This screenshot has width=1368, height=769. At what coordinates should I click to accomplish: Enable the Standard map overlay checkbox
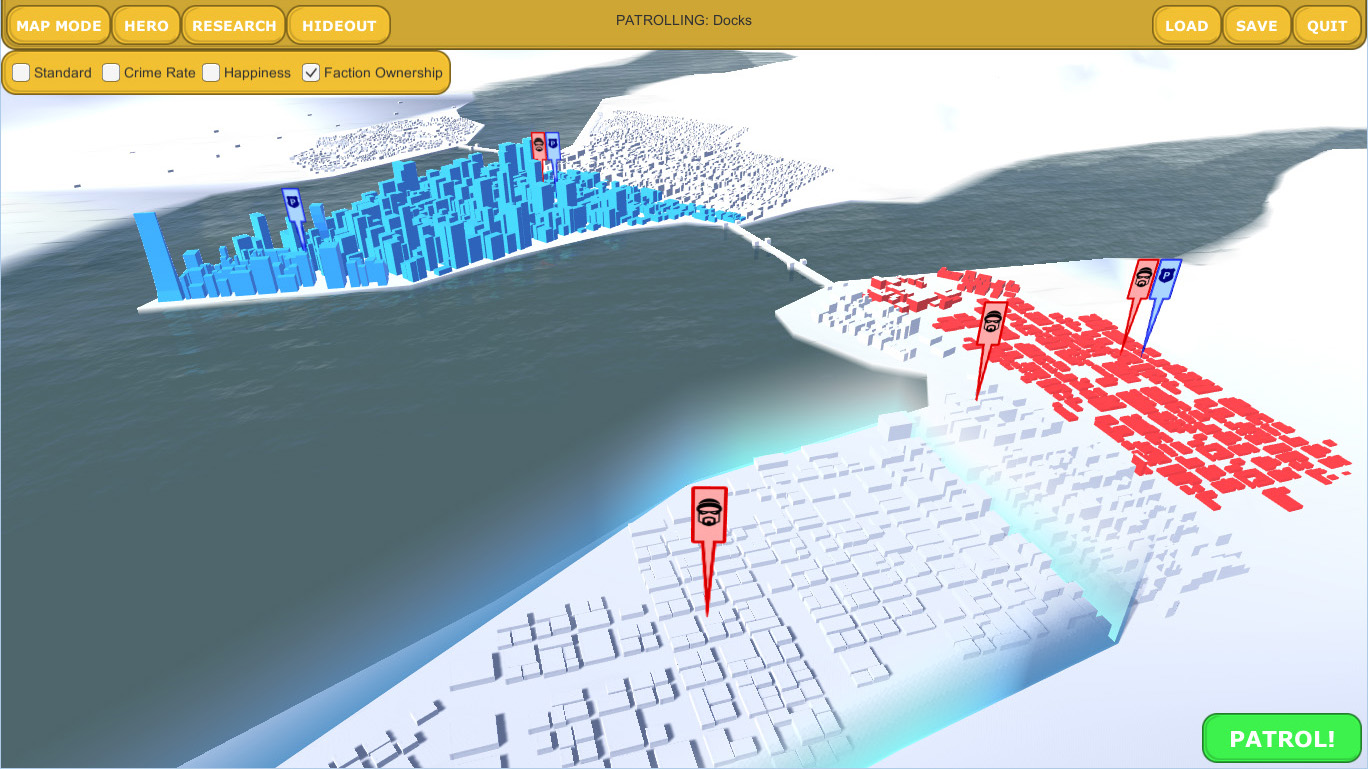point(21,73)
